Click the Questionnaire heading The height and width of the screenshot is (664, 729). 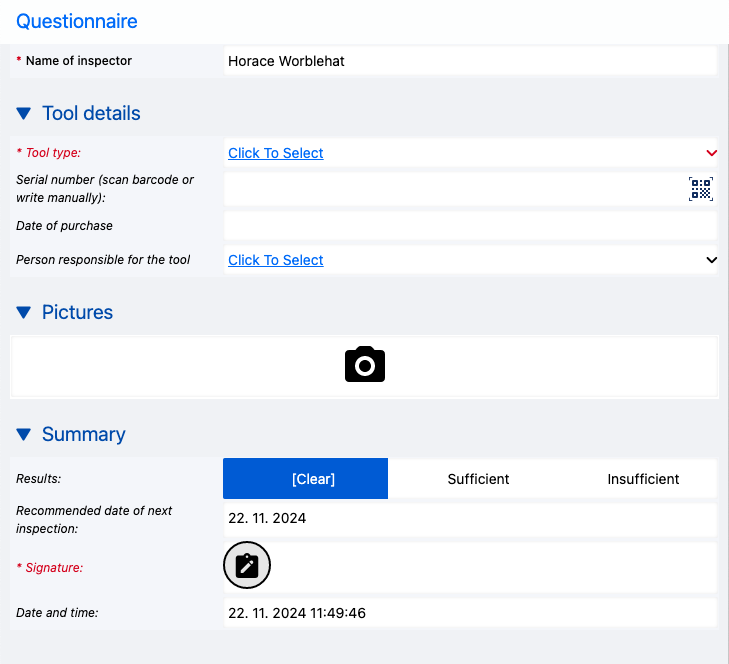pos(77,21)
